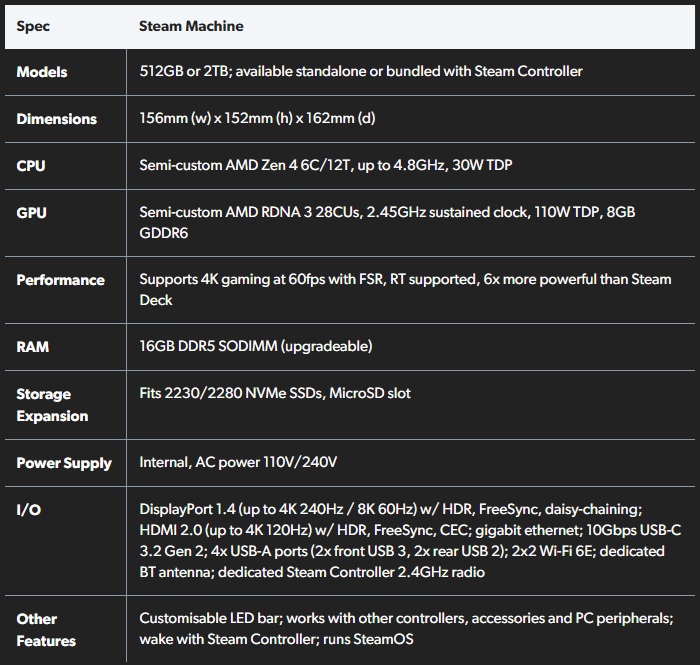Click the 'Supports 4K gaming at 60fps' cell
This screenshot has height=665, width=700.
(405, 290)
